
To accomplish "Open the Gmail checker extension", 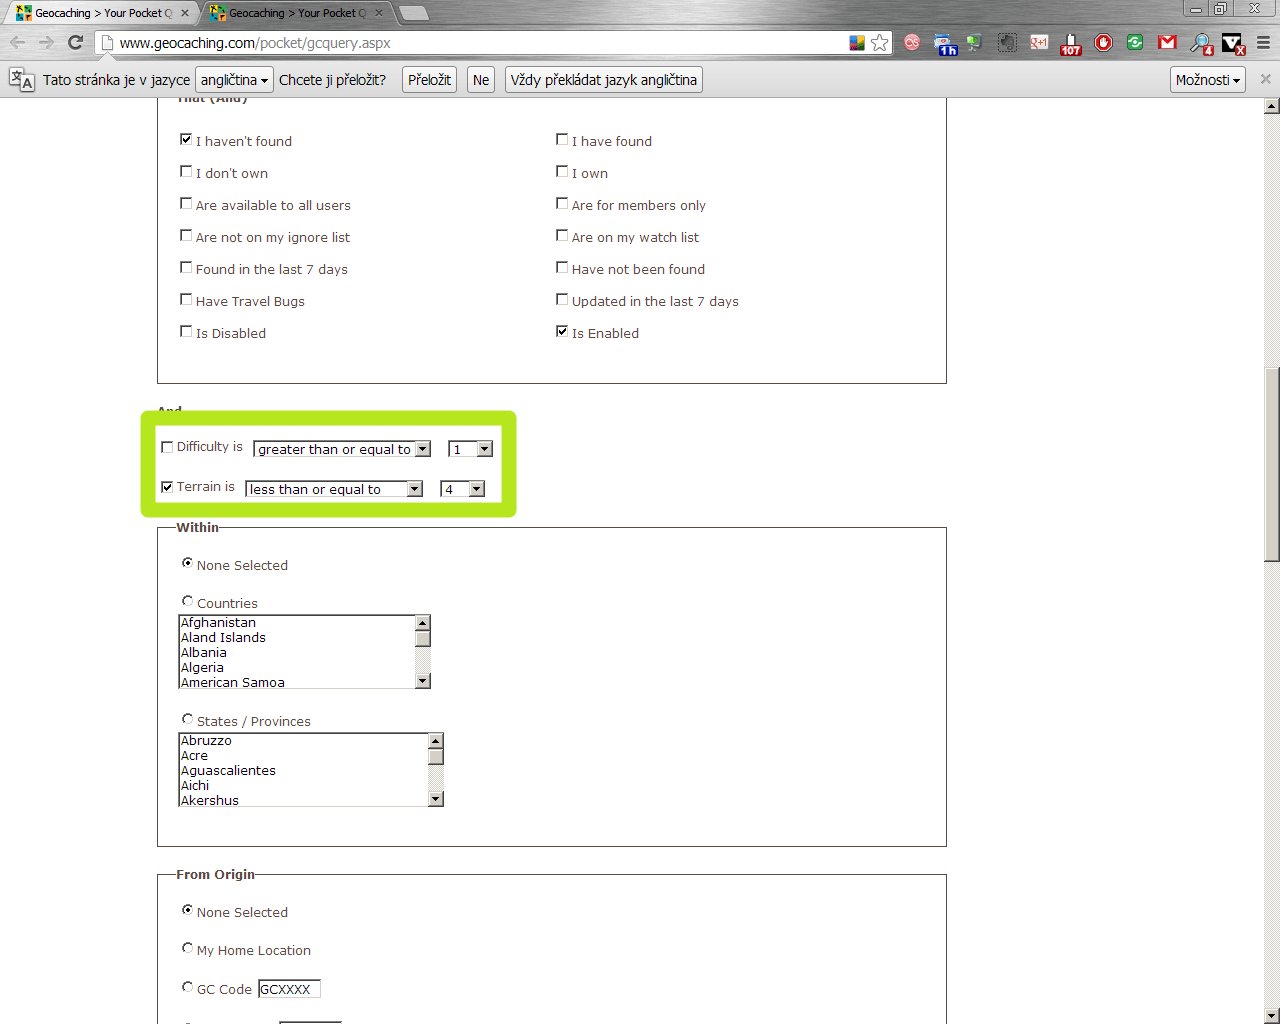I will pos(1167,42).
